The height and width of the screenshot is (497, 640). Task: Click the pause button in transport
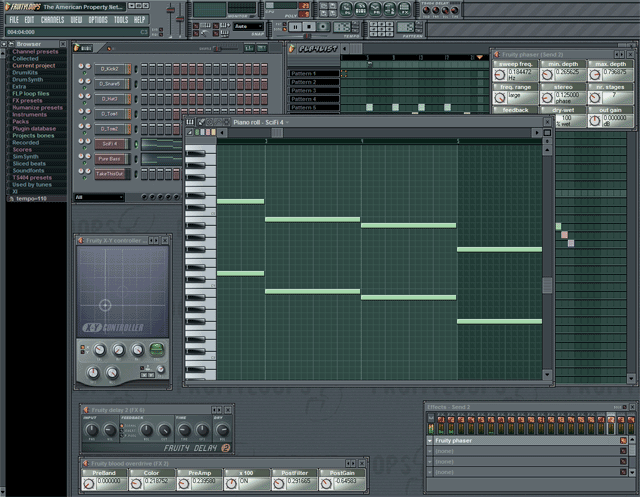point(296,27)
